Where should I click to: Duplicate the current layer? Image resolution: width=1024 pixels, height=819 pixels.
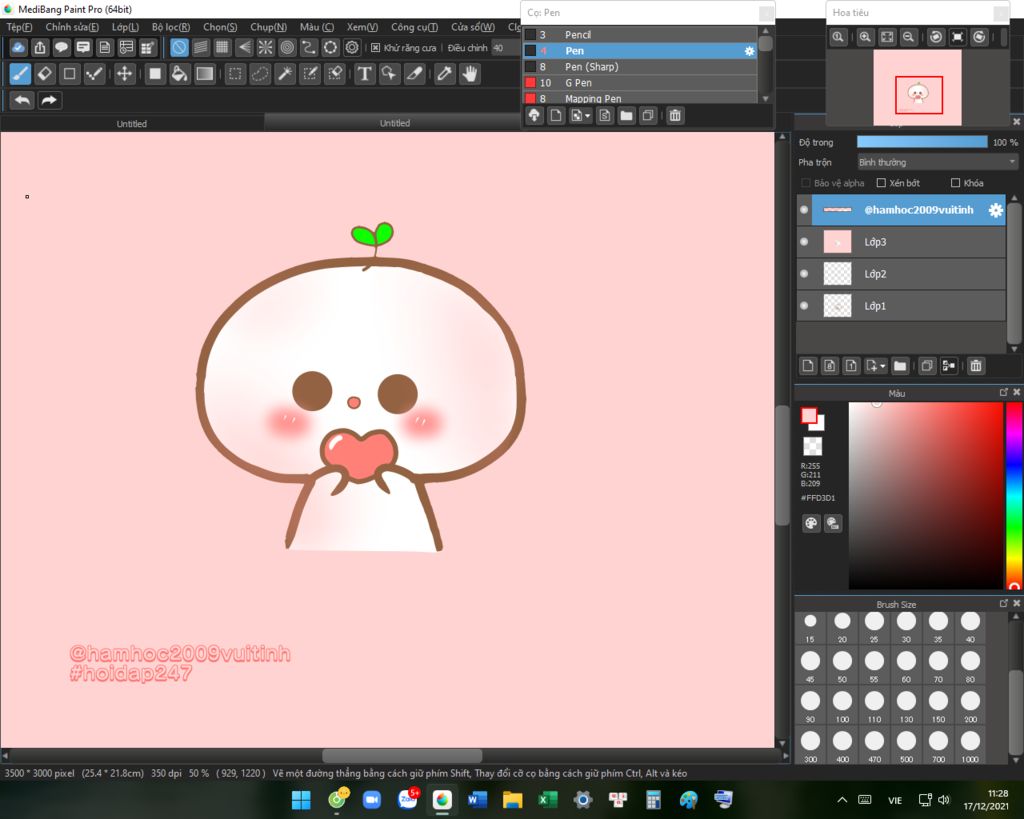pyautogui.click(x=927, y=366)
